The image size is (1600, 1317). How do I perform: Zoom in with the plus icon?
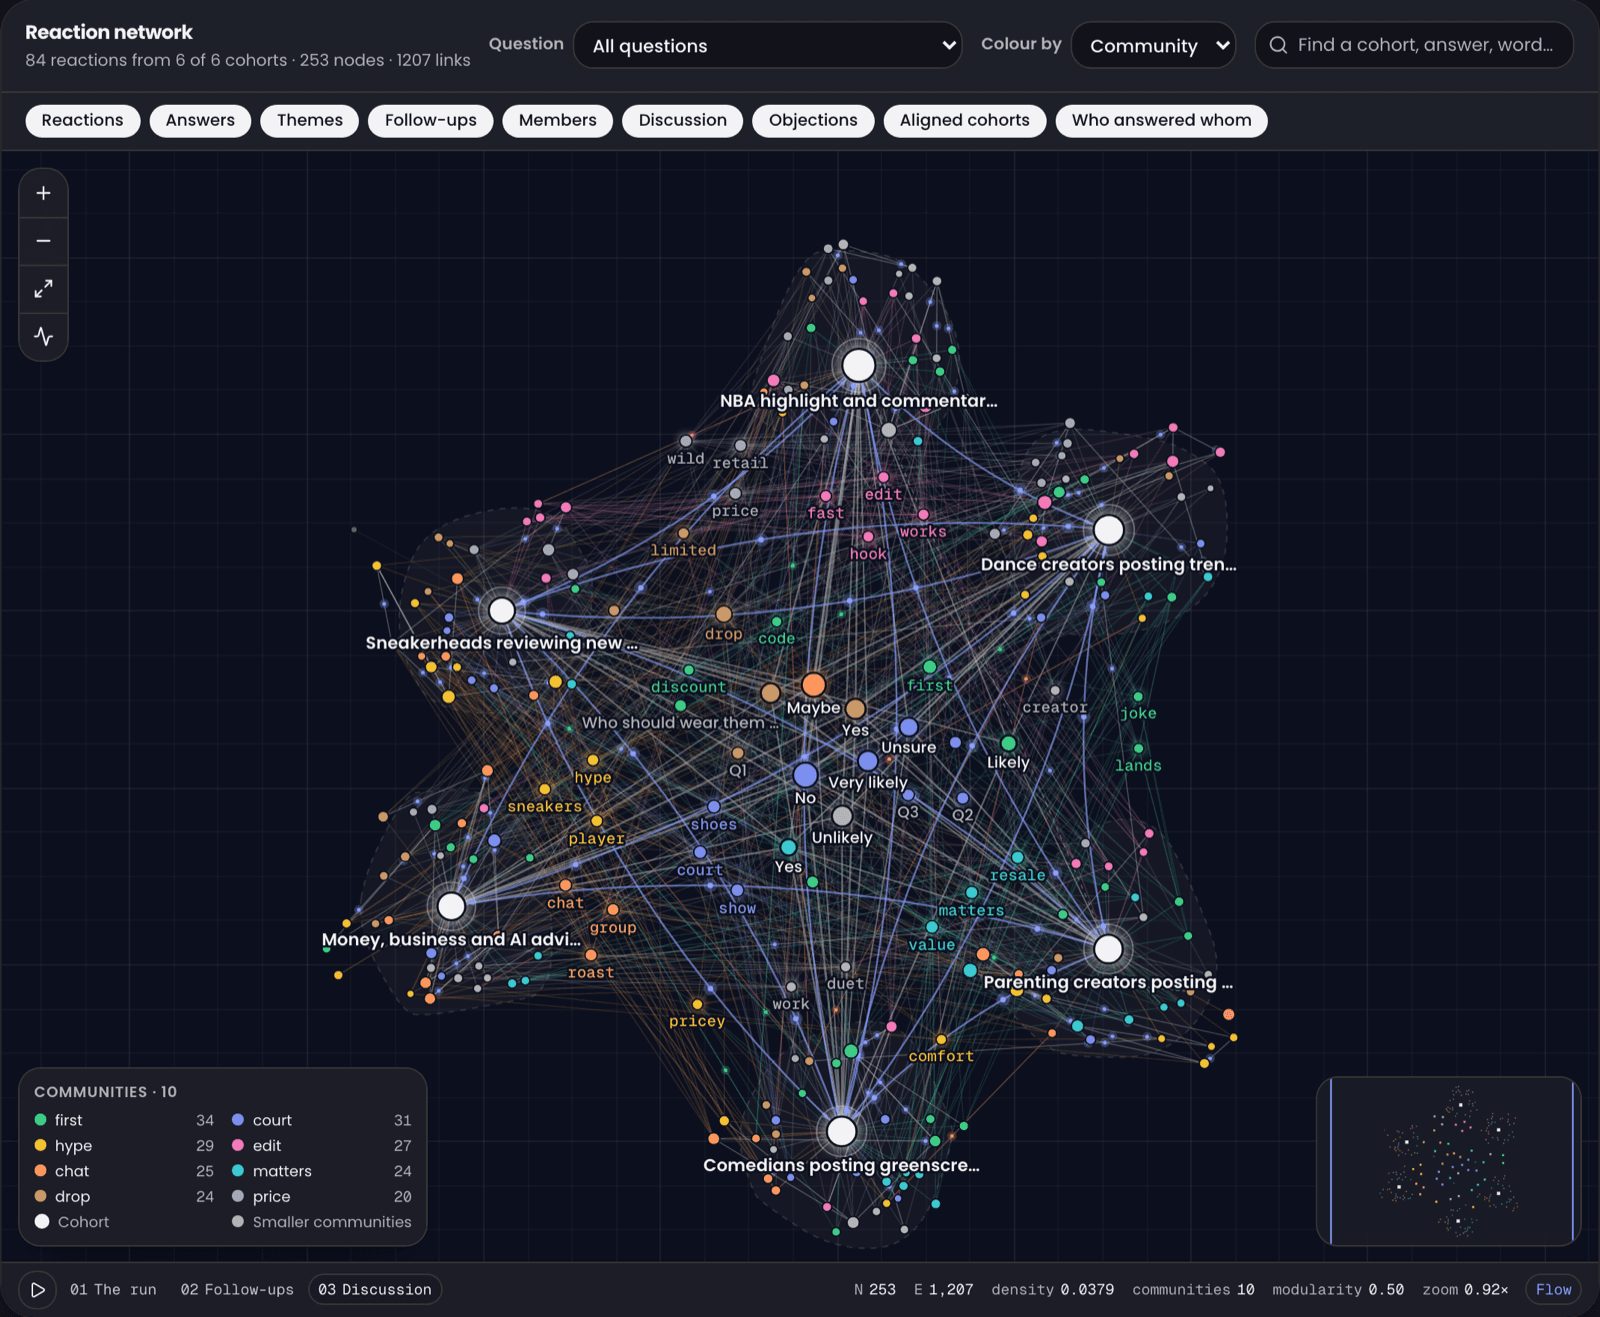(x=43, y=193)
